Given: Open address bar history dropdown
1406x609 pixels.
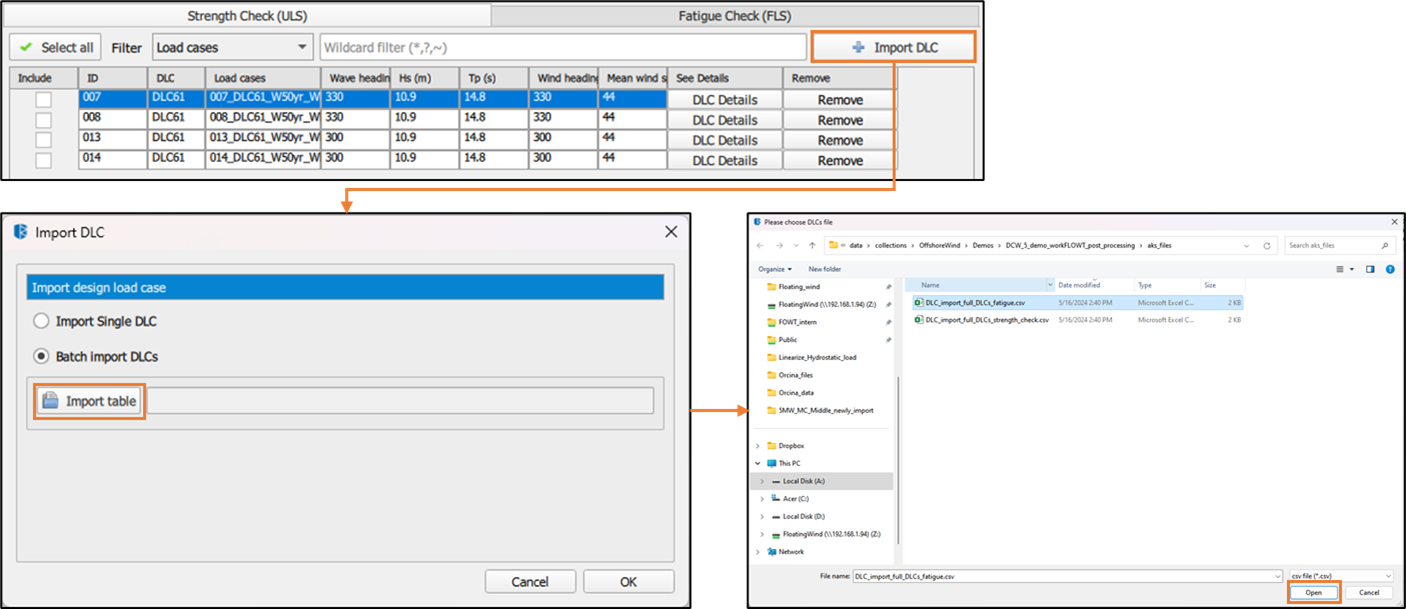Looking at the screenshot, I should click(x=1245, y=245).
